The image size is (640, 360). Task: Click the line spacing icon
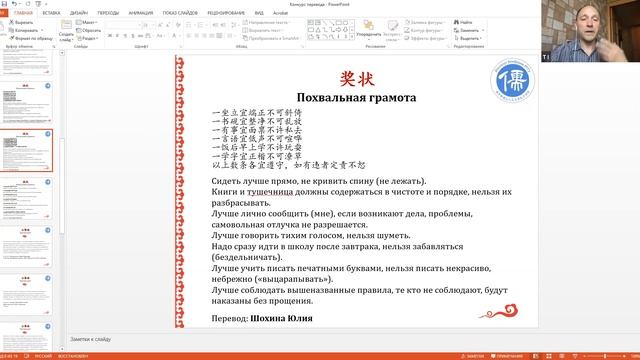pyautogui.click(x=234, y=26)
